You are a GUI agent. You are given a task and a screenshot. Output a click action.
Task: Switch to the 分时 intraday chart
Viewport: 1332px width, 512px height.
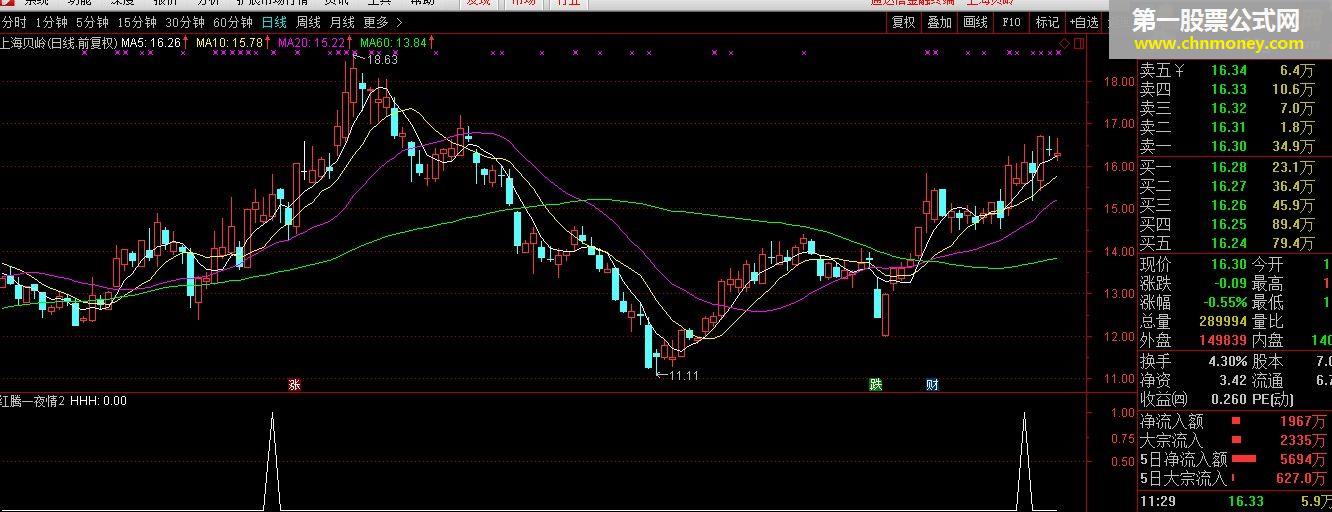click(14, 21)
